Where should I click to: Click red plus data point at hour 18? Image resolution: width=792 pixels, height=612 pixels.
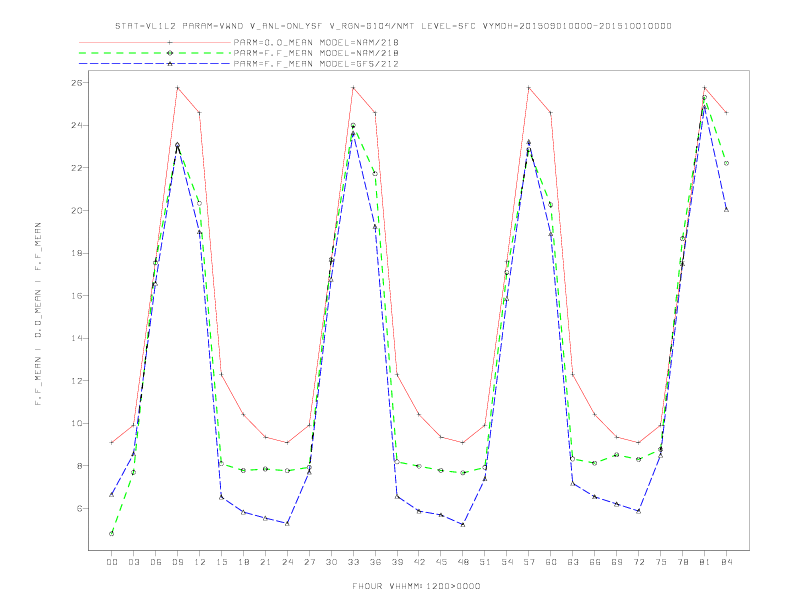pos(243,415)
